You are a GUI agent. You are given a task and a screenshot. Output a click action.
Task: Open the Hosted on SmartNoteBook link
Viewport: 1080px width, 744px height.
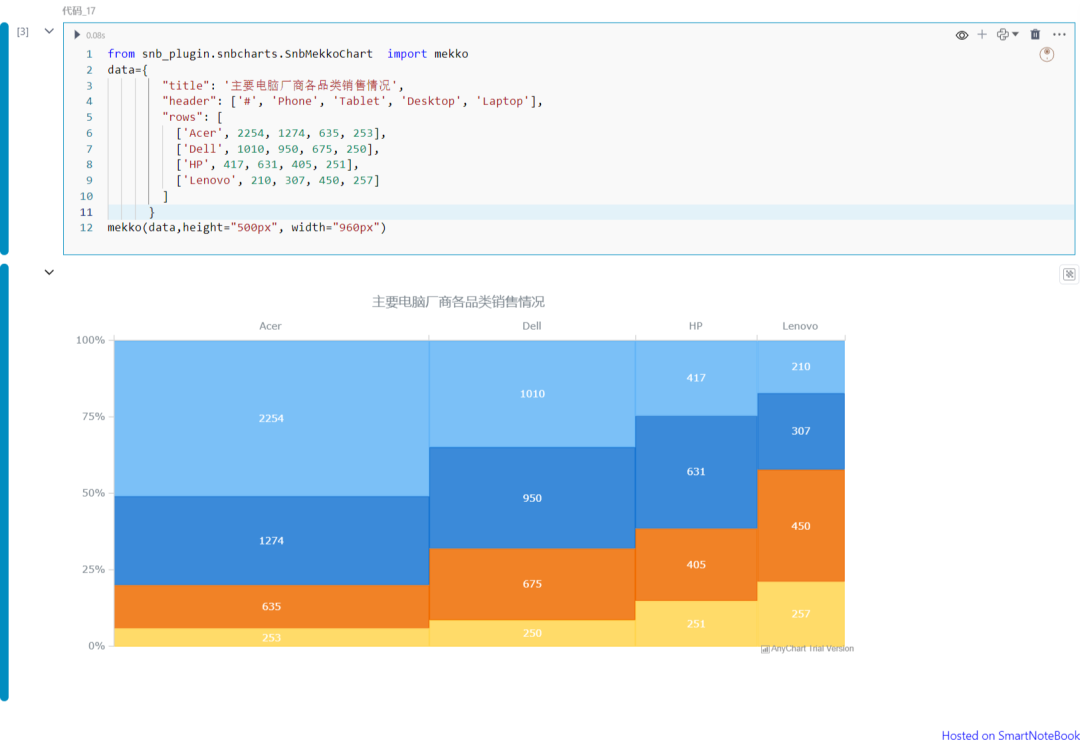point(1010,736)
